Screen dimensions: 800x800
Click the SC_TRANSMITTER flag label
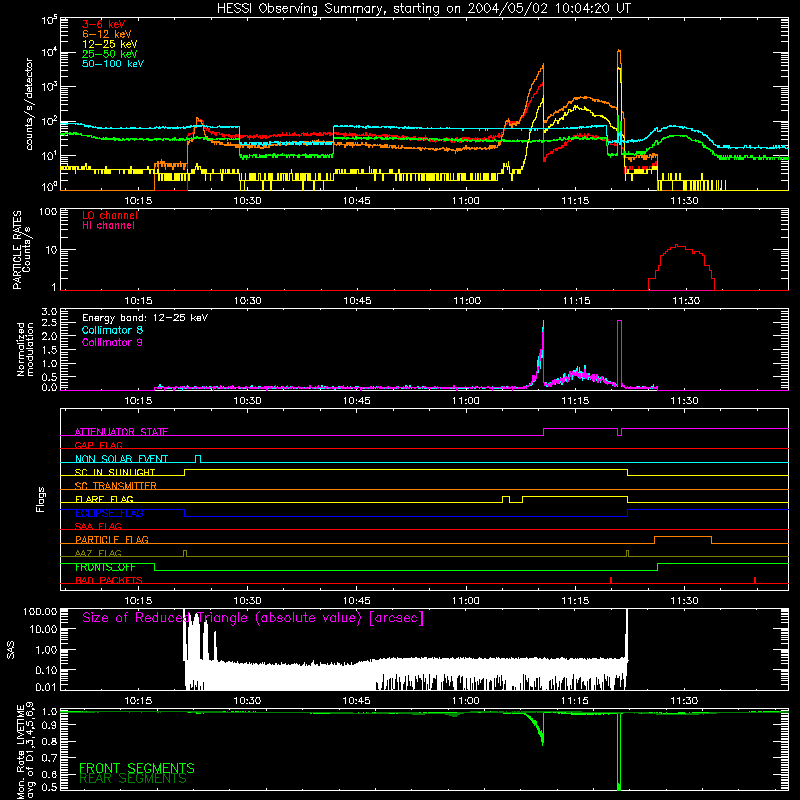tap(115, 486)
